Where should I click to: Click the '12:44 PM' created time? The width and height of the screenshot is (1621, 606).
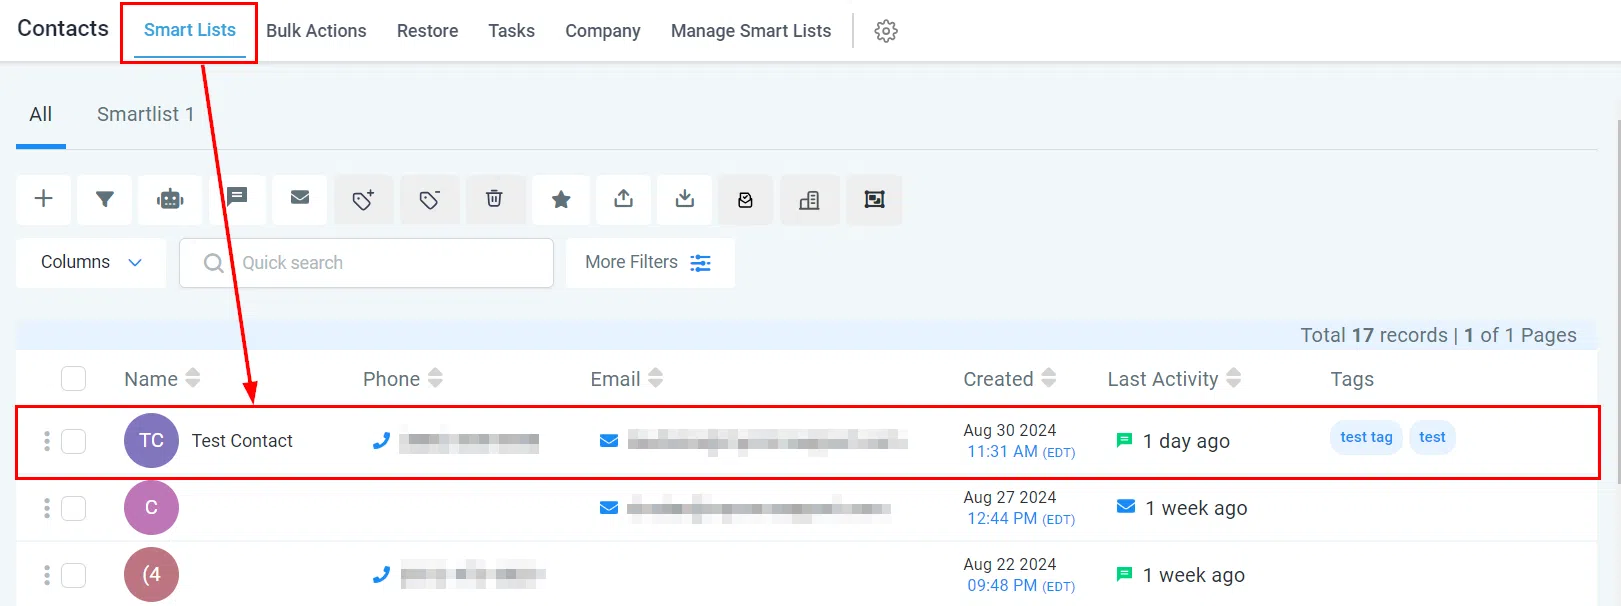[x=1002, y=518]
